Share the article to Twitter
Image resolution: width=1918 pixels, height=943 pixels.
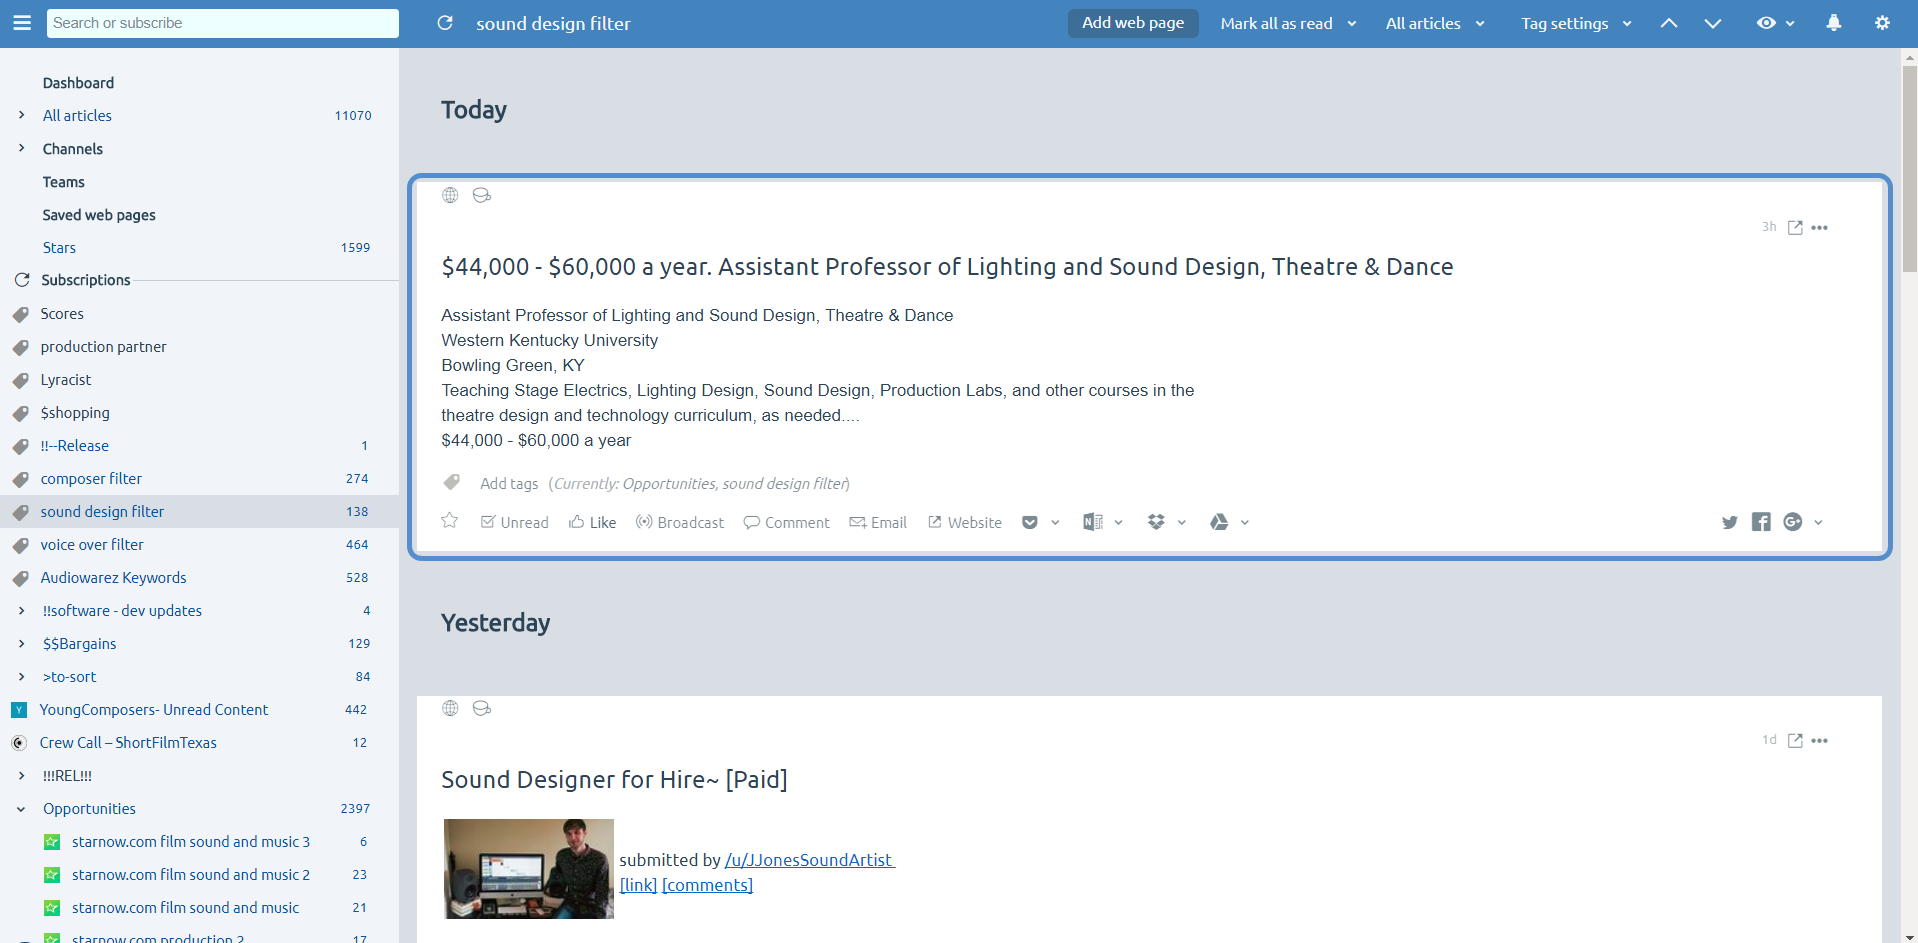click(x=1730, y=522)
